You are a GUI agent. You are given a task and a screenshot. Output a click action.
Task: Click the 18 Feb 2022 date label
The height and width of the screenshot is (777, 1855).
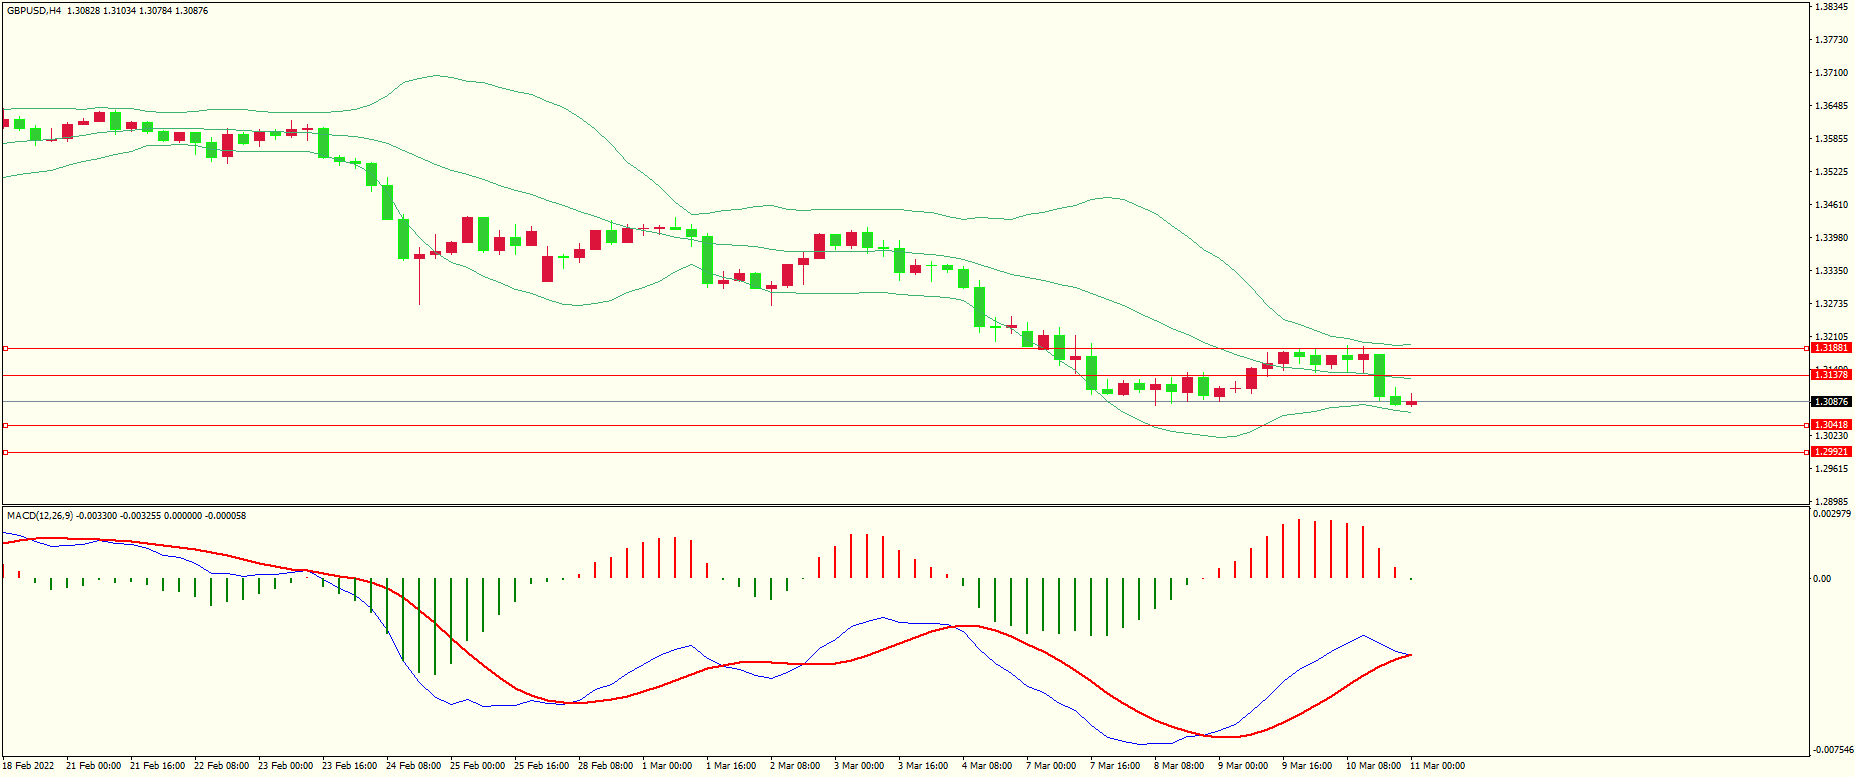click(28, 766)
